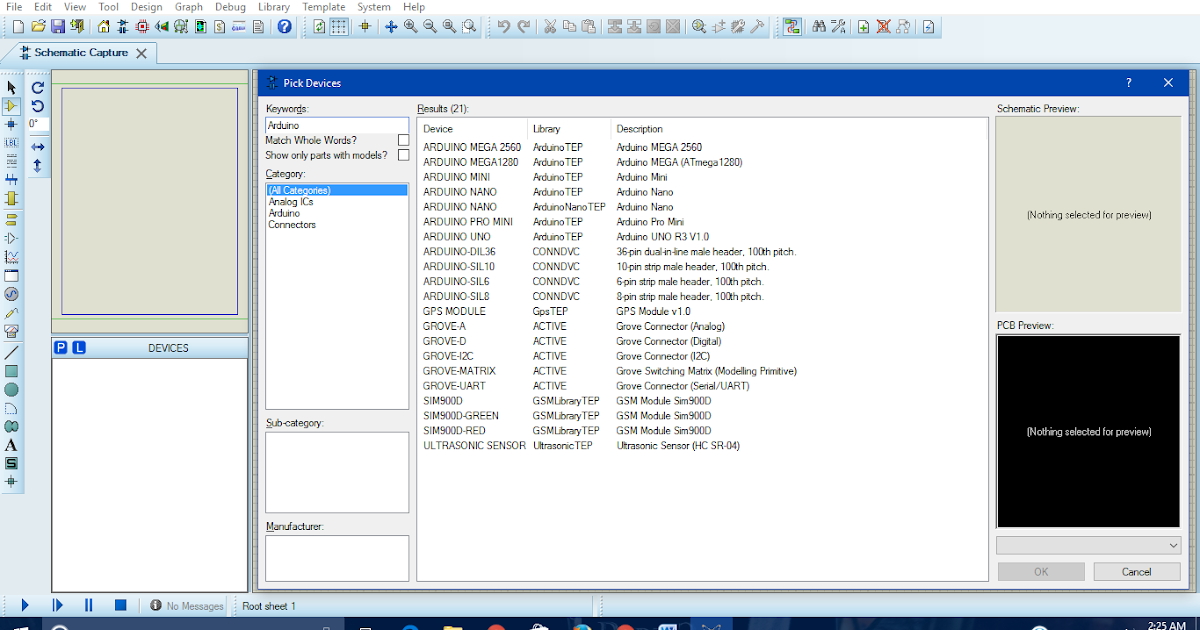Click the New Project toolbar icon
1200x630 pixels.
pos(16,27)
